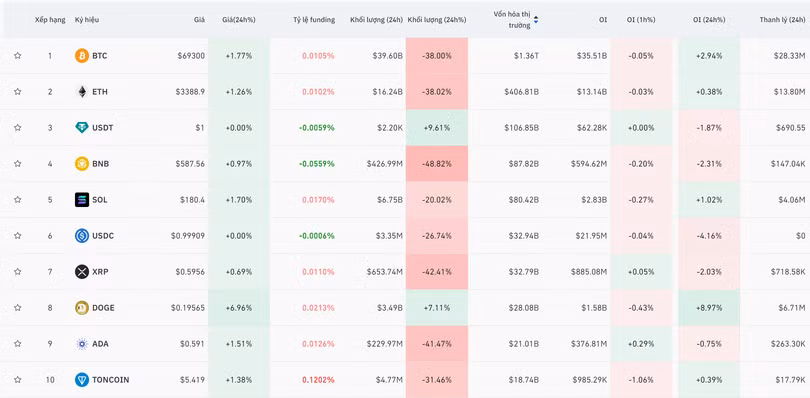Sort by OI (1h%) header
The width and height of the screenshot is (810, 398).
point(641,20)
